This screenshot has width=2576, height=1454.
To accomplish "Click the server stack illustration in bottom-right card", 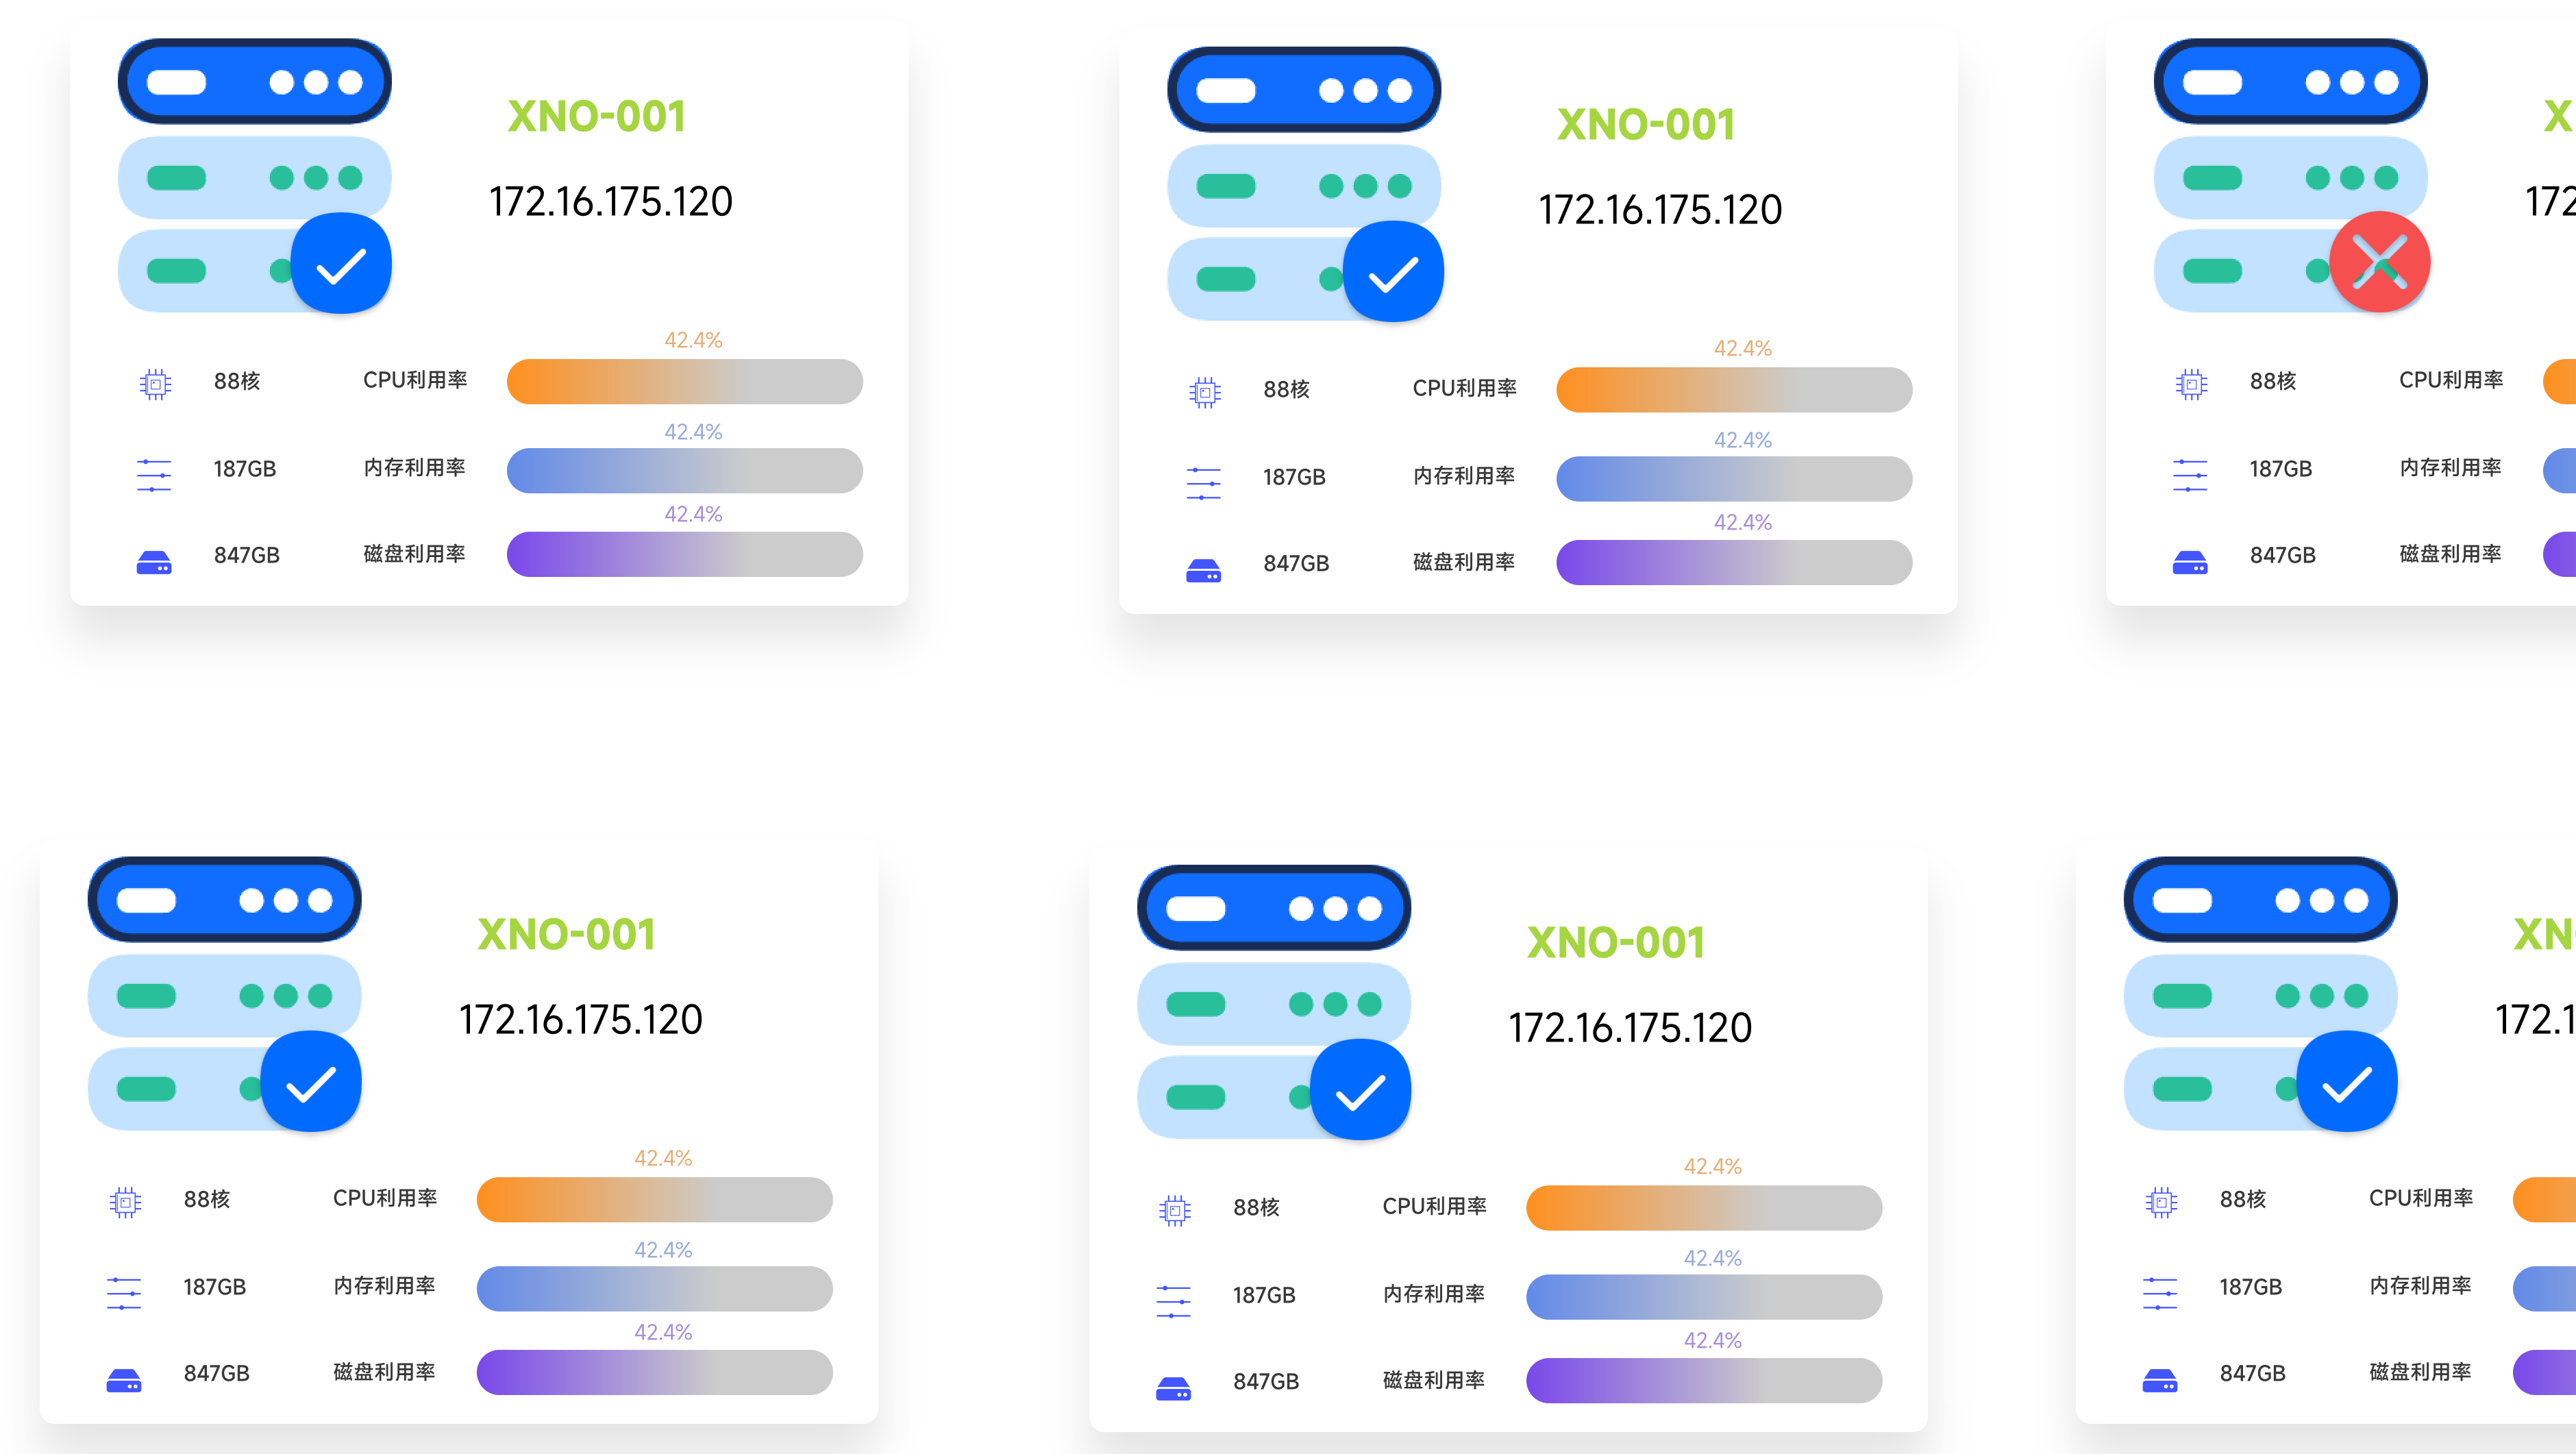I will [2260, 994].
